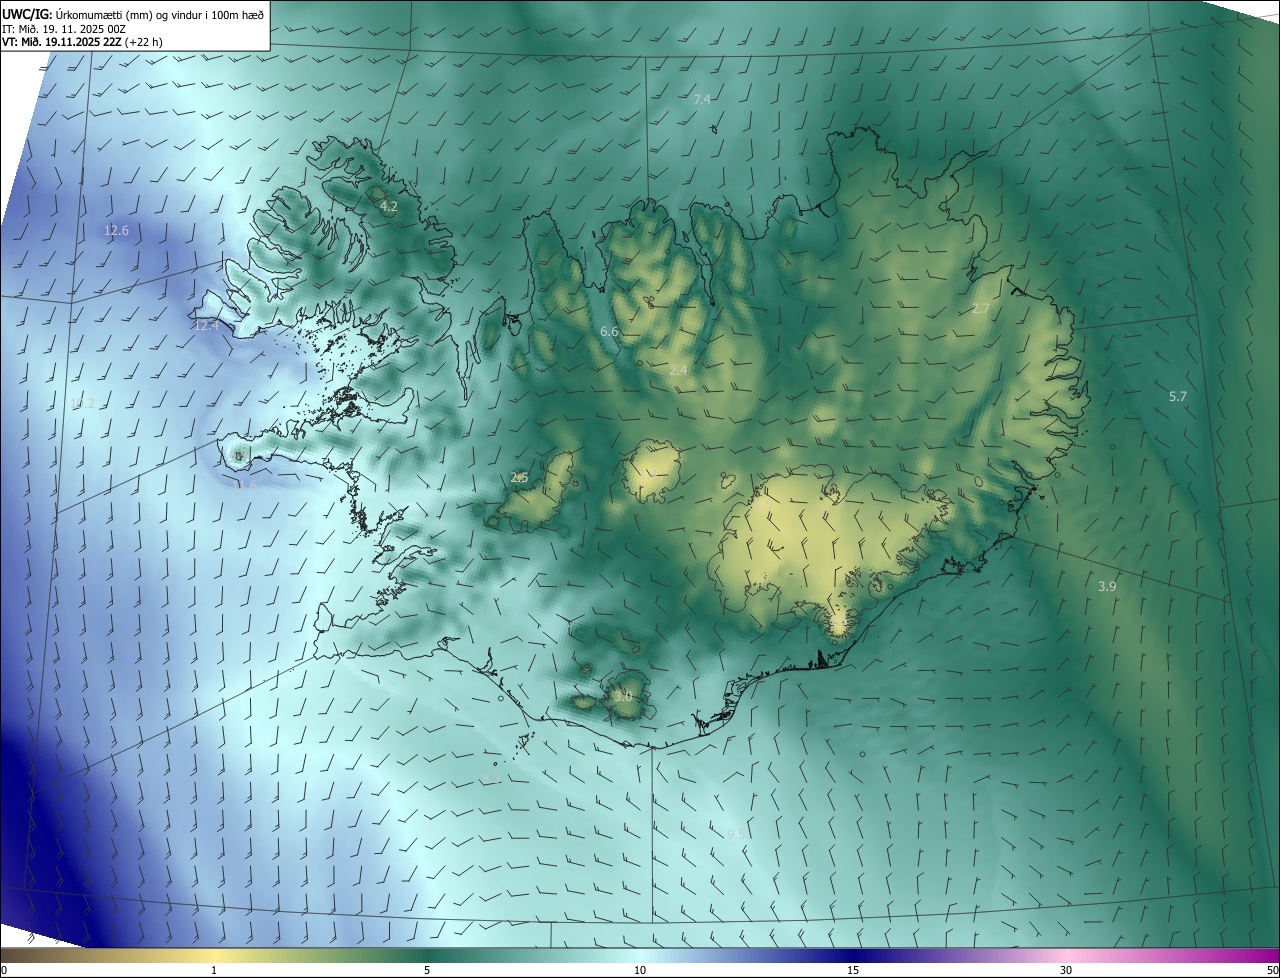Click the 2.7 value in east Iceland
This screenshot has width=1280, height=978.
[980, 309]
